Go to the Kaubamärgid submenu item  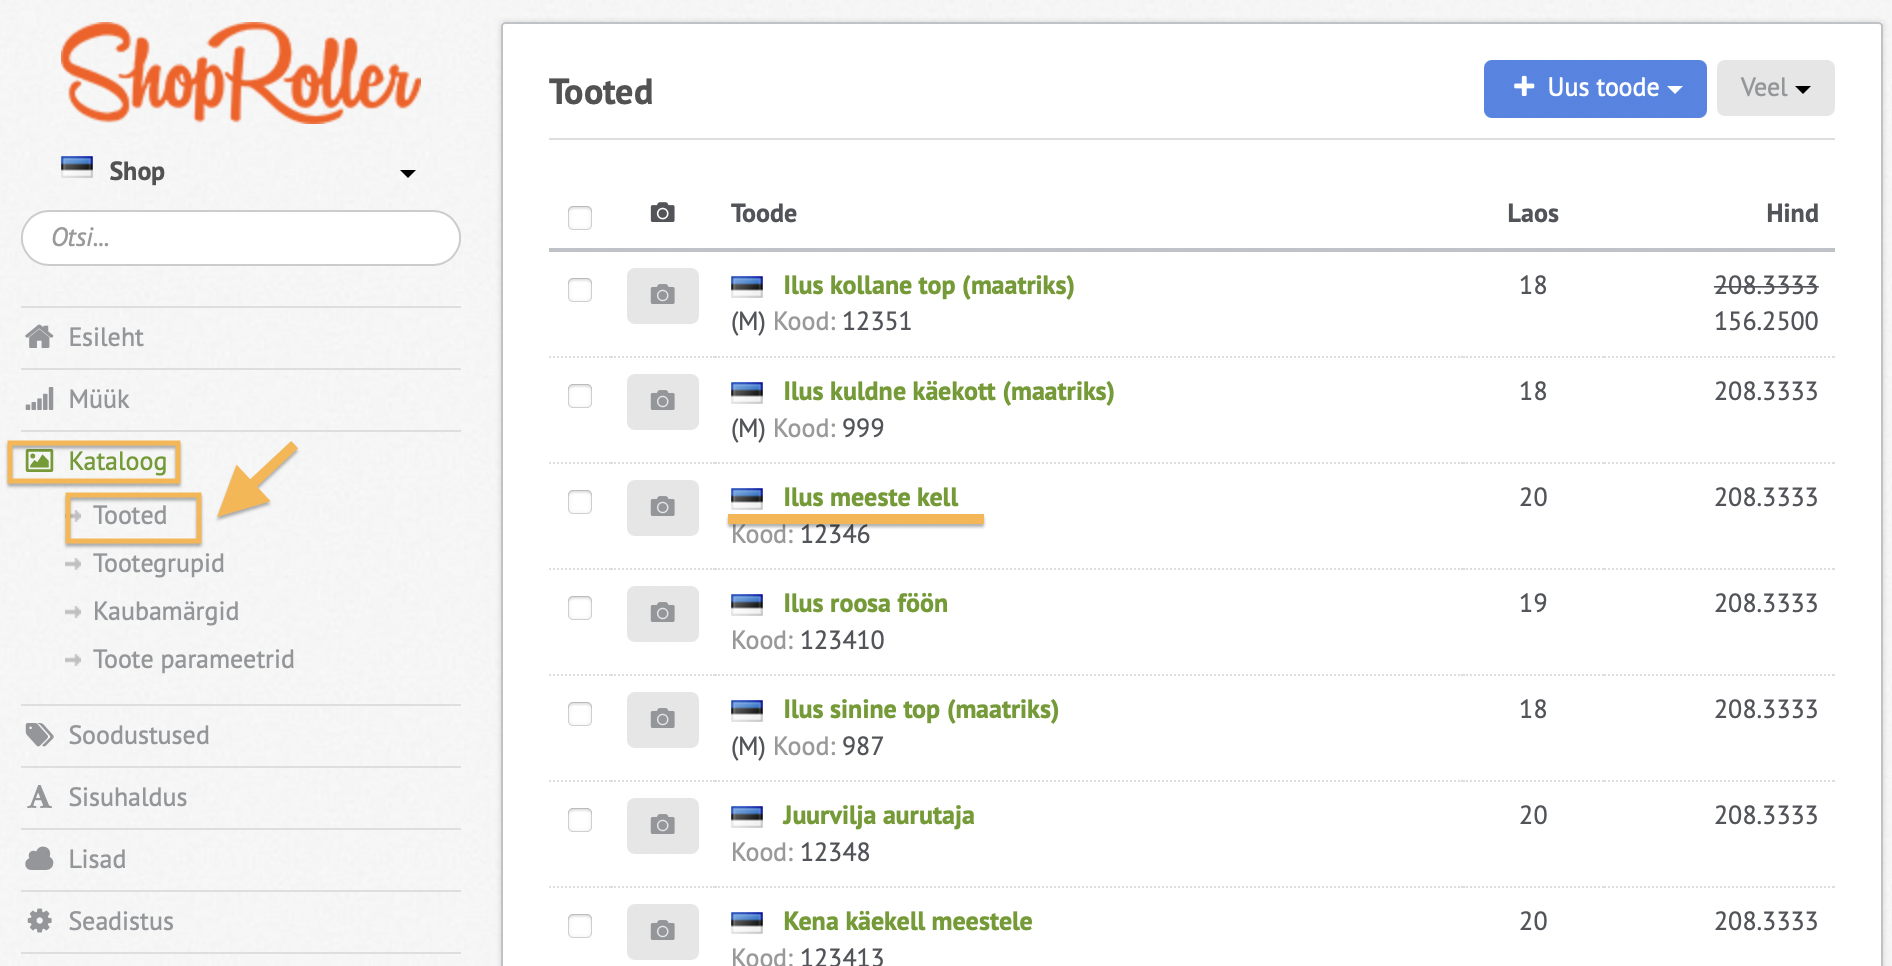click(x=165, y=611)
